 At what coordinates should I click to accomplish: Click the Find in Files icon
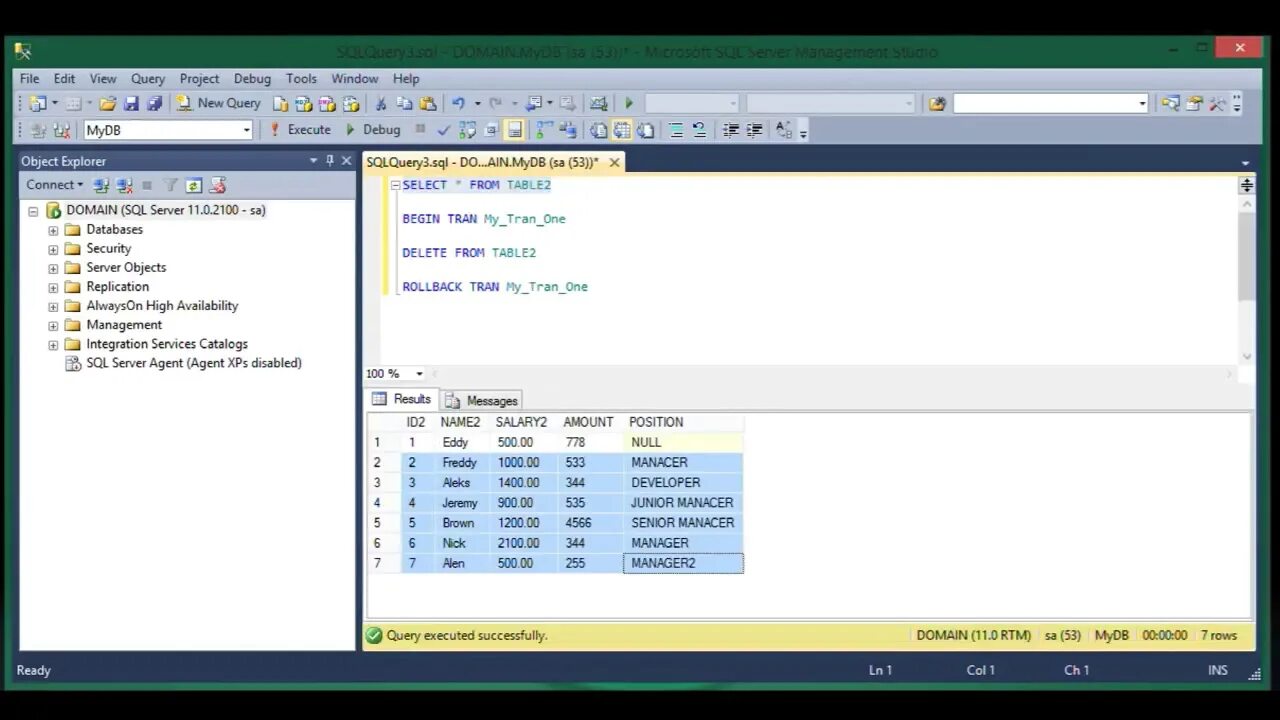[x=937, y=103]
